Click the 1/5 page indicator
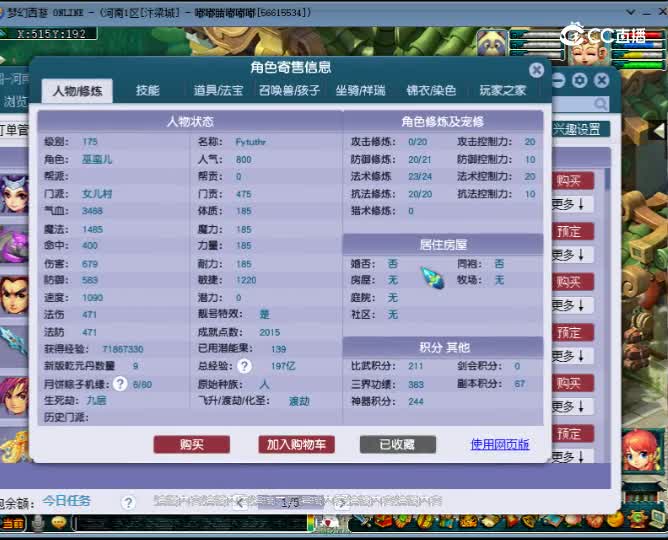The image size is (668, 540). coord(291,503)
